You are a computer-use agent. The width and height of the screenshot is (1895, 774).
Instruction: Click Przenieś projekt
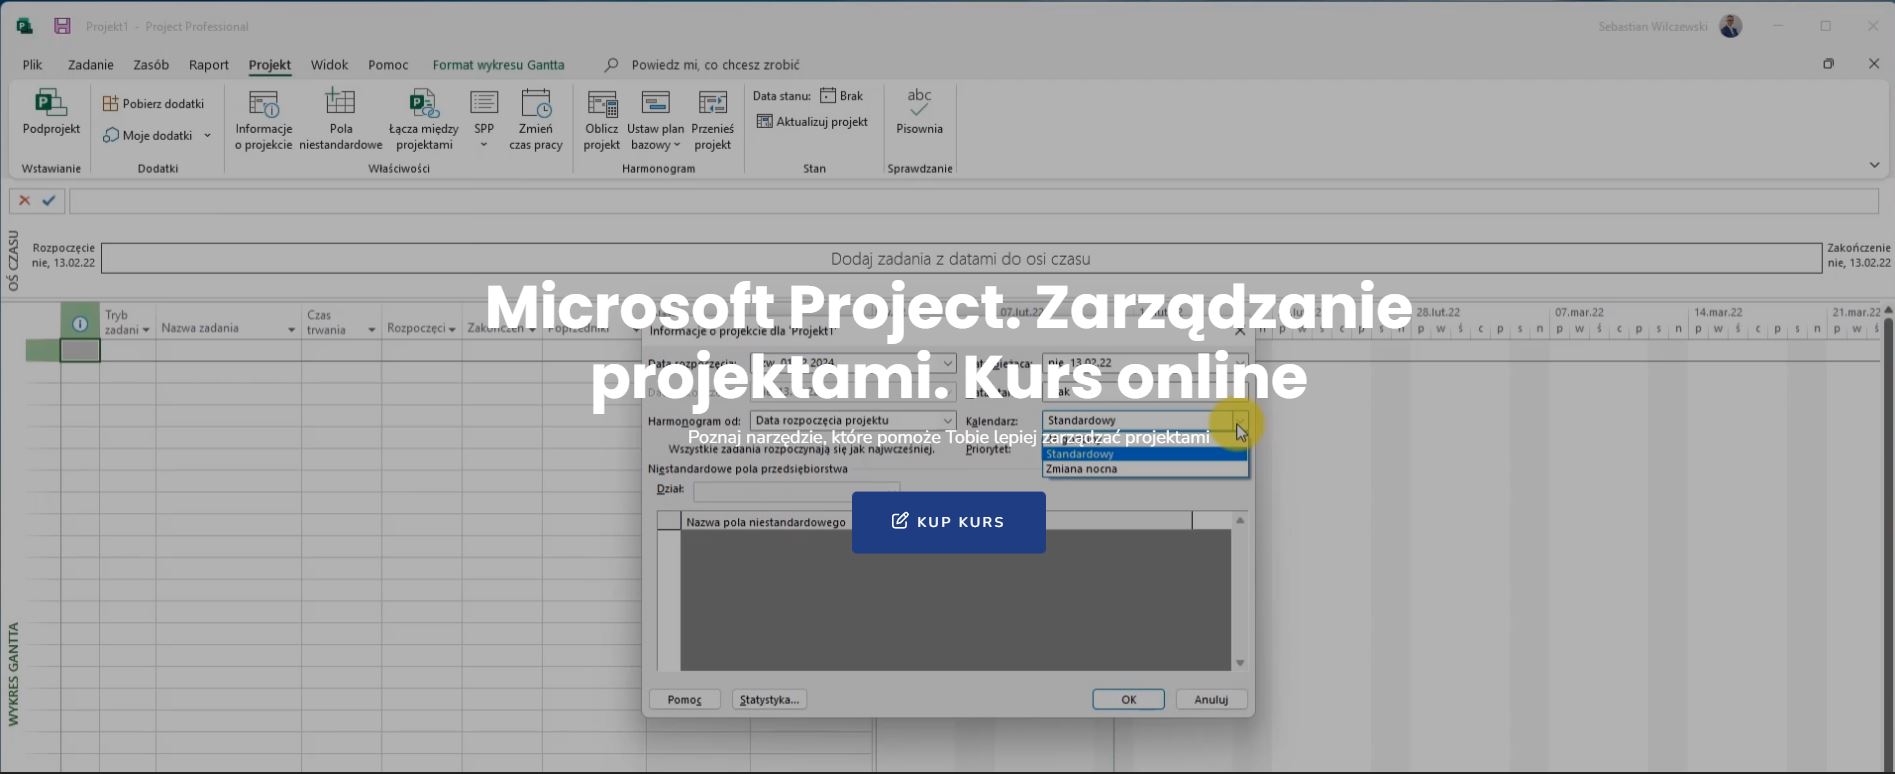(x=713, y=119)
